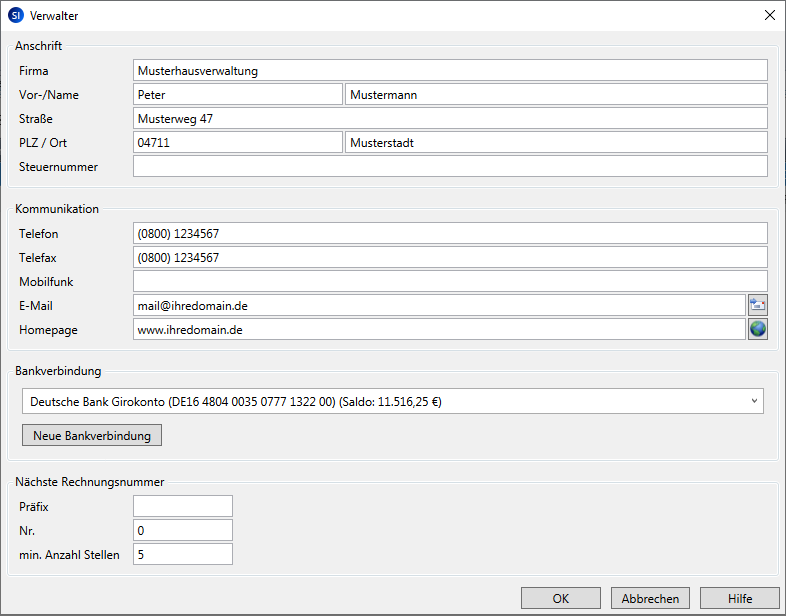The width and height of the screenshot is (786, 616).
Task: Click the Abbrechen button
Action: [x=650, y=598]
